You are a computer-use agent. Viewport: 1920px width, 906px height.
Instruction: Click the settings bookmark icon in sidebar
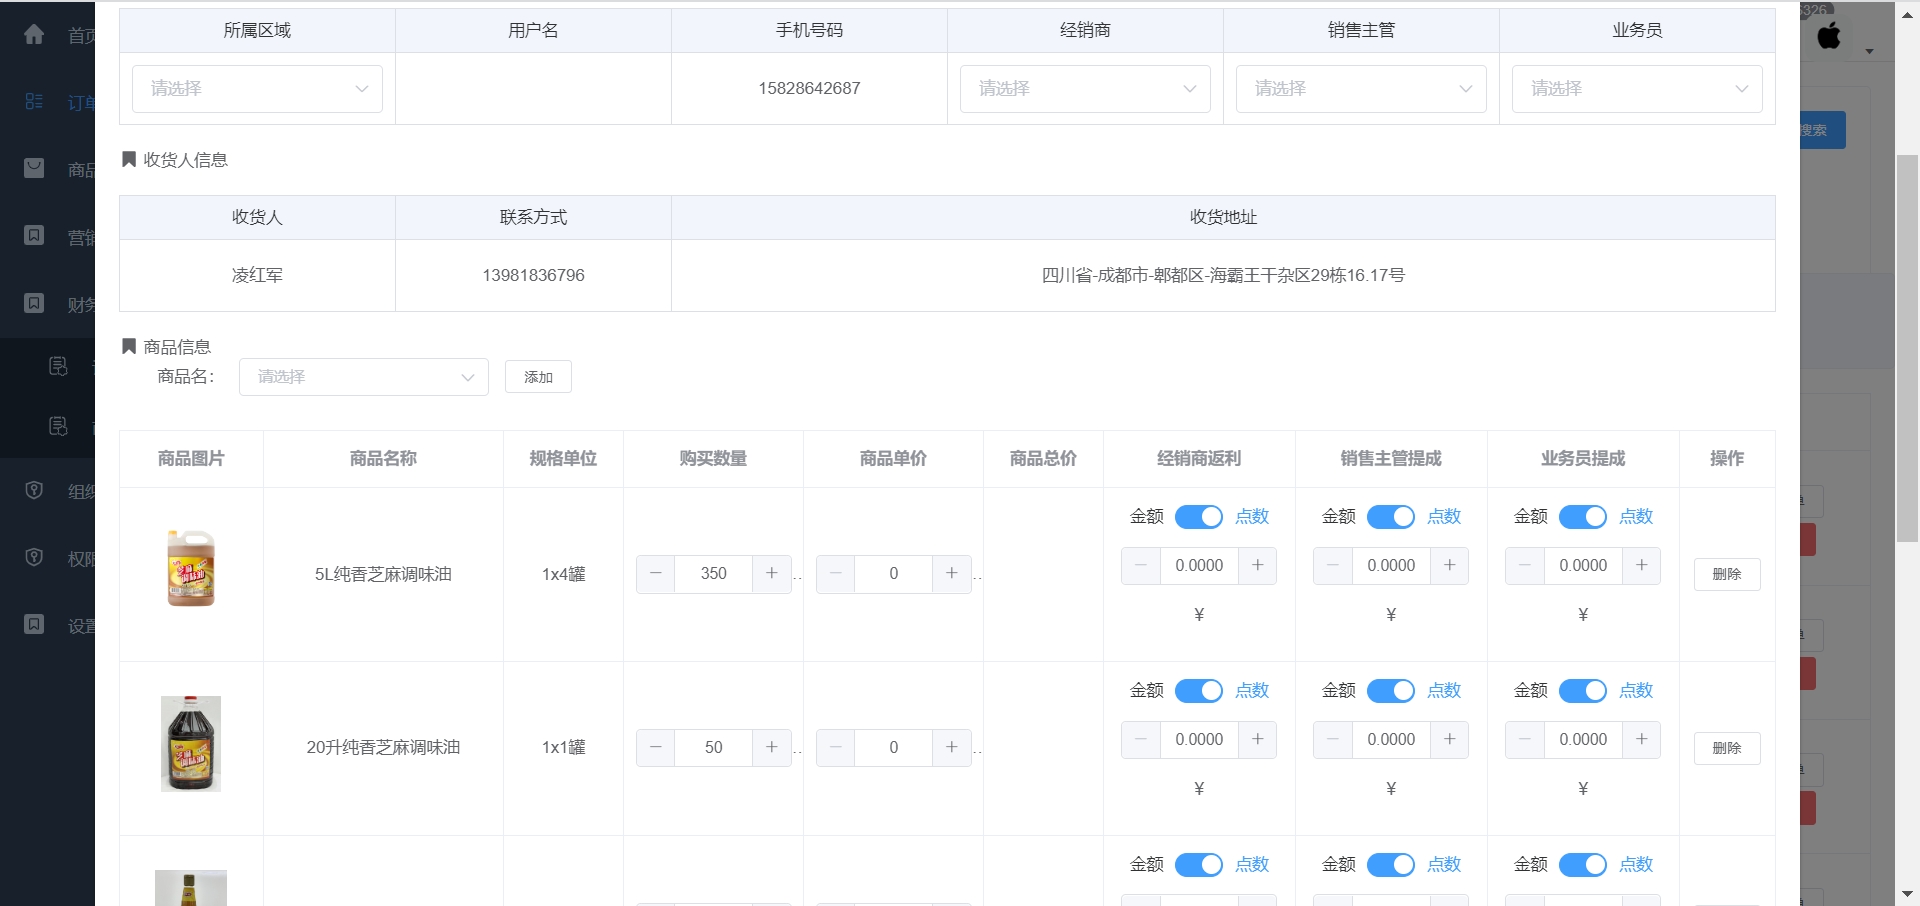click(x=34, y=624)
